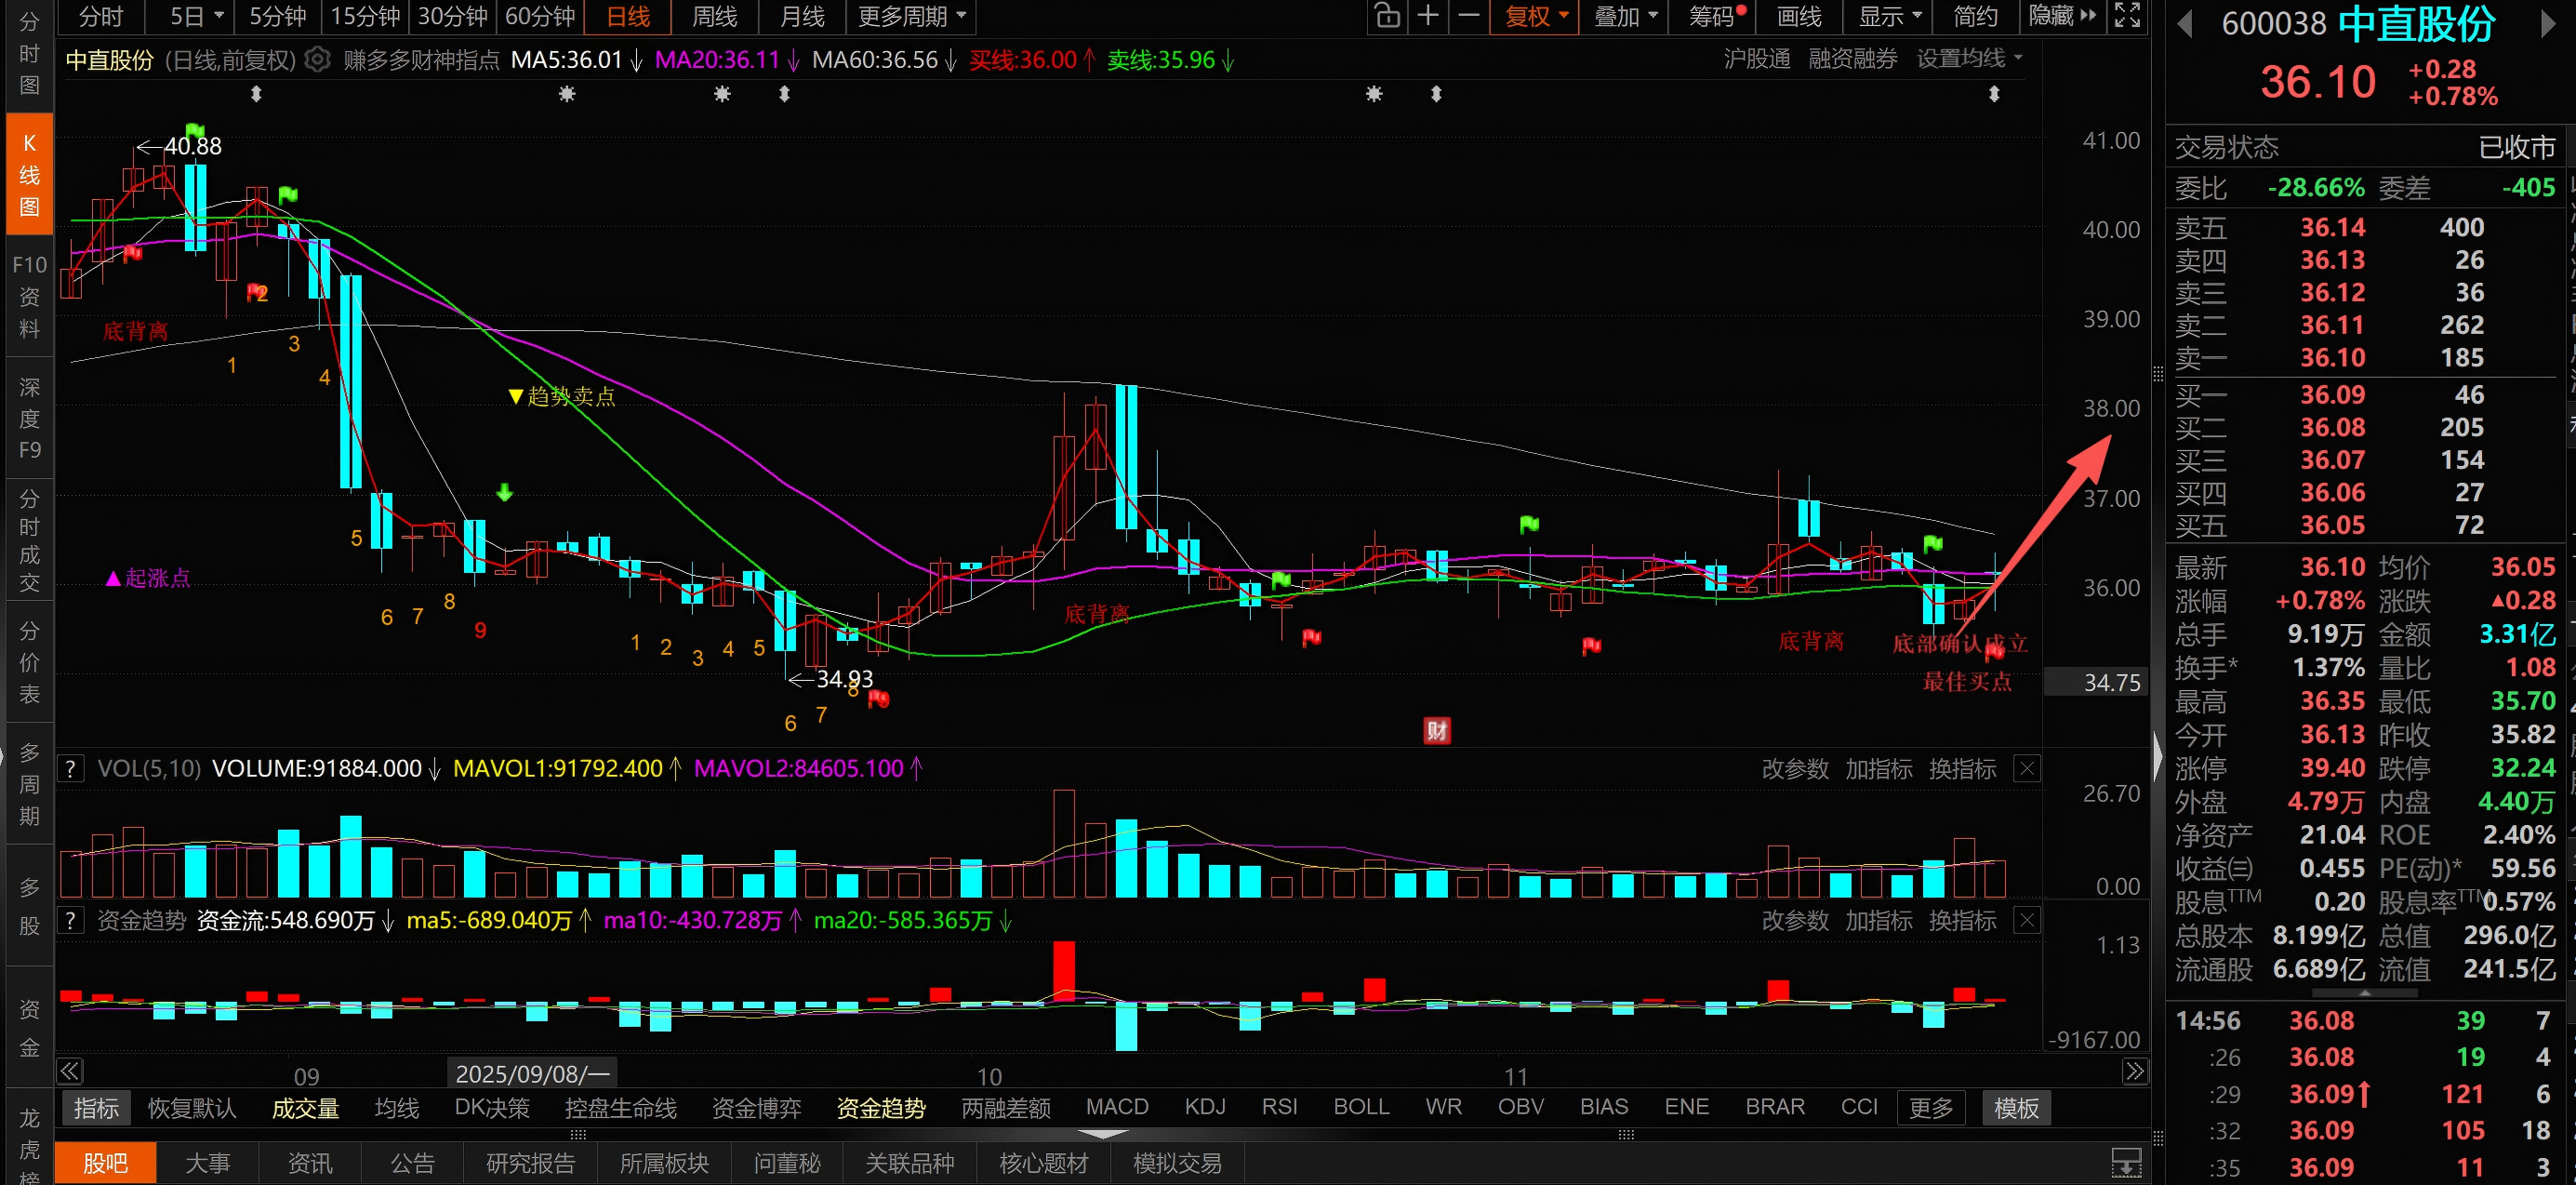This screenshot has height=1185, width=2576.
Task: Click the red 财 marker icon
Action: tap(1437, 731)
